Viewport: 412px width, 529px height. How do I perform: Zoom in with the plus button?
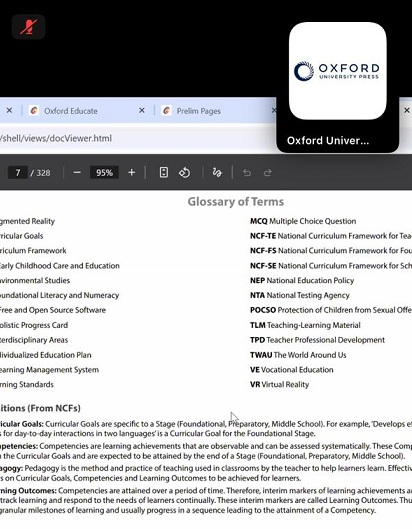click(x=132, y=173)
